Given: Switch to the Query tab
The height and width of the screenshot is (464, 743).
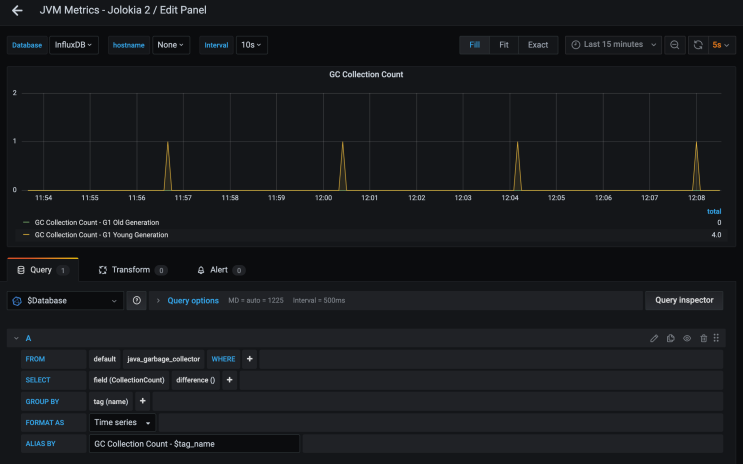Looking at the screenshot, I should (x=43, y=270).
